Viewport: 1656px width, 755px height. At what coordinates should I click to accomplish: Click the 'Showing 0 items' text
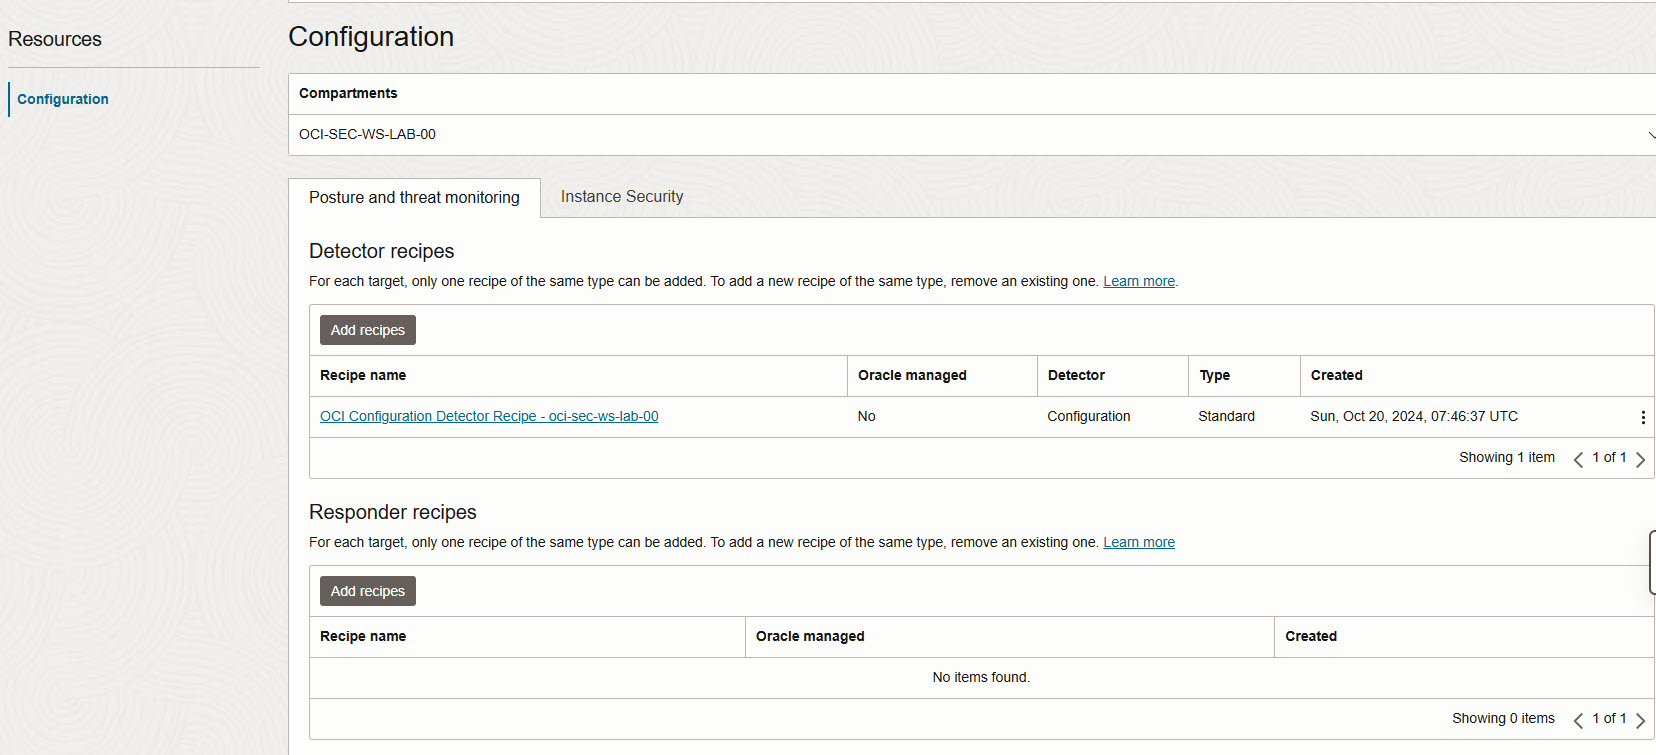coord(1503,718)
